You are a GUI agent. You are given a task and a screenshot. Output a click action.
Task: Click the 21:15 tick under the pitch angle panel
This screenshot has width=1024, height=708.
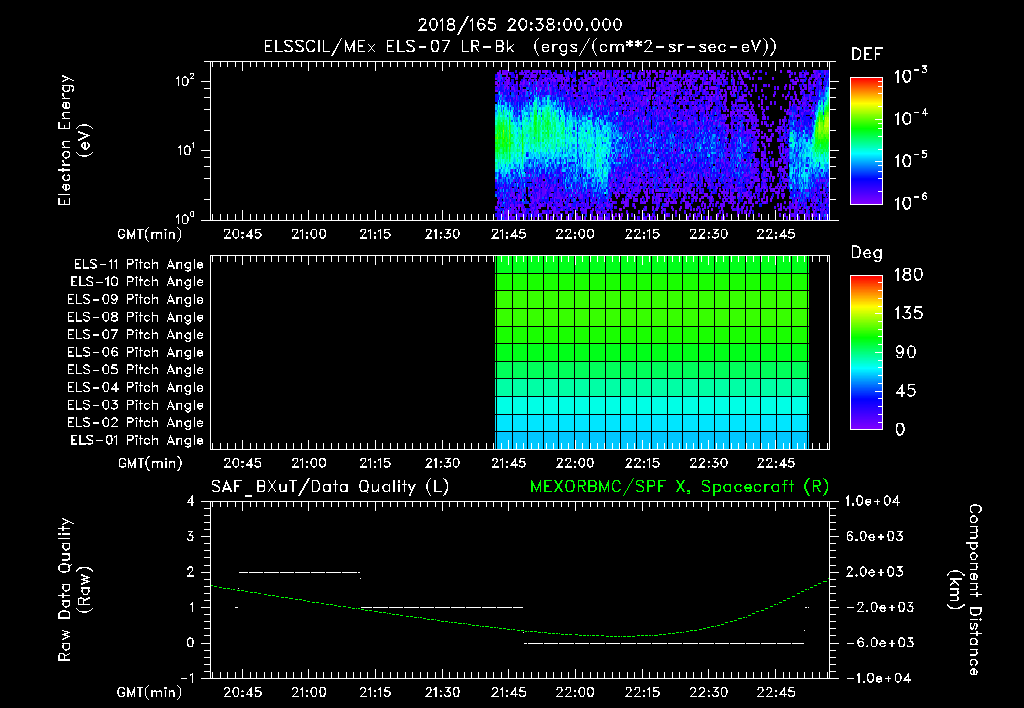375,463
